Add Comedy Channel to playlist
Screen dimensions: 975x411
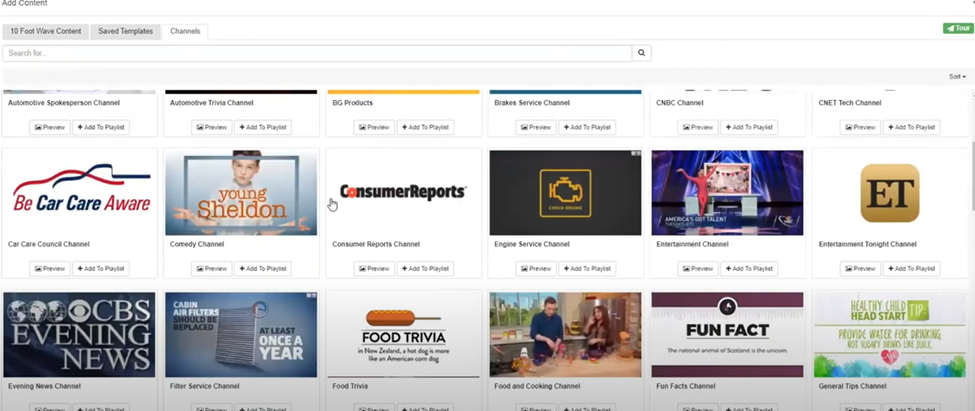click(x=262, y=268)
